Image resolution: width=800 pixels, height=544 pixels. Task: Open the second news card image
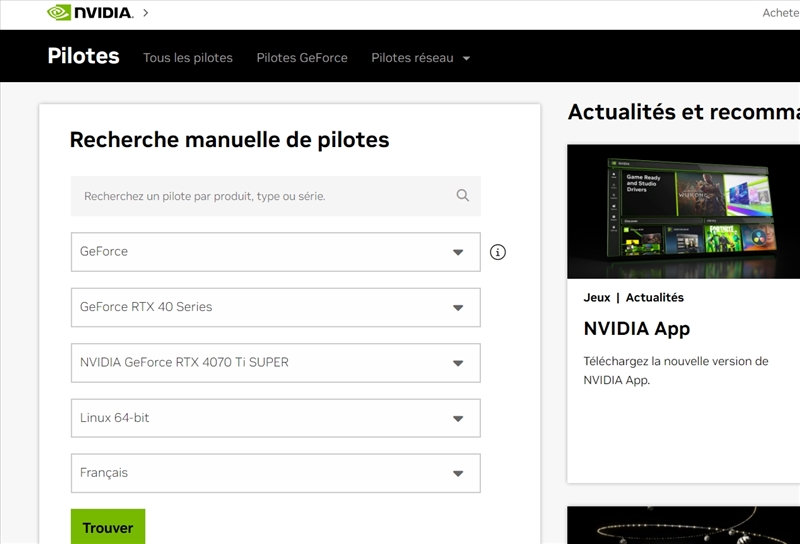(x=683, y=525)
